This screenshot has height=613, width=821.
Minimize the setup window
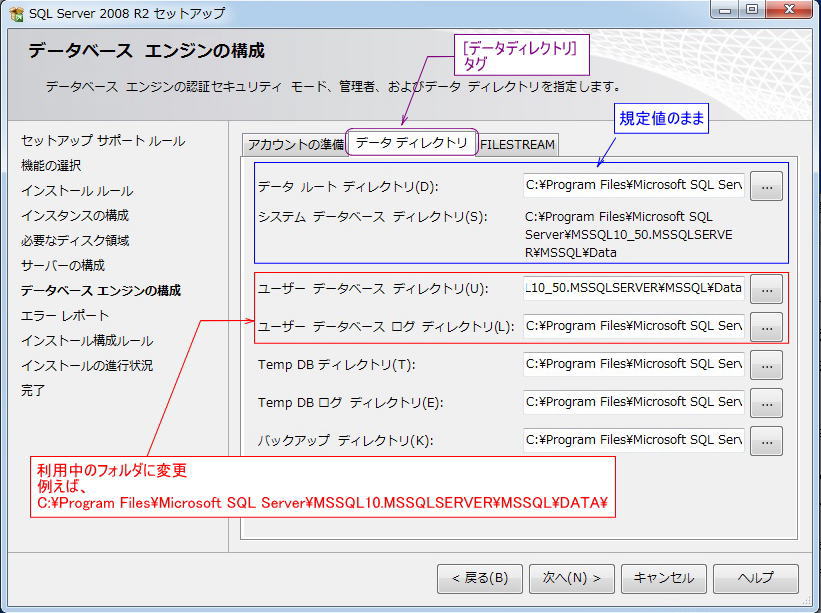tap(725, 9)
